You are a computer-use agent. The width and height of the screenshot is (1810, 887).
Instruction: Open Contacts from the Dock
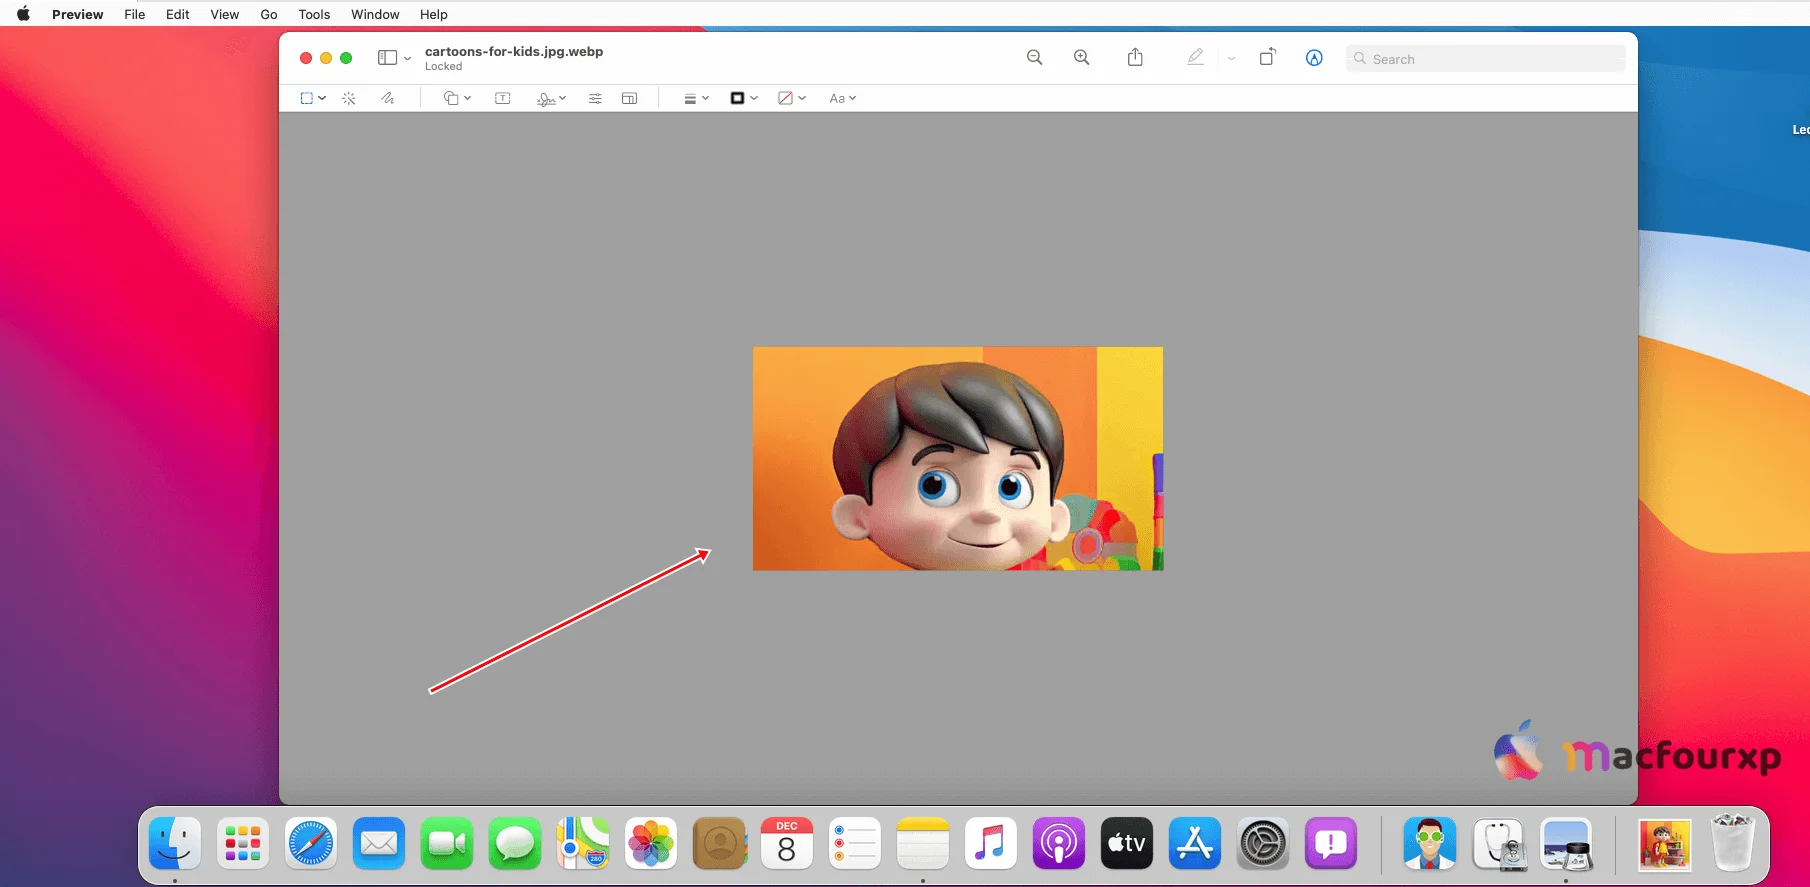tap(719, 844)
